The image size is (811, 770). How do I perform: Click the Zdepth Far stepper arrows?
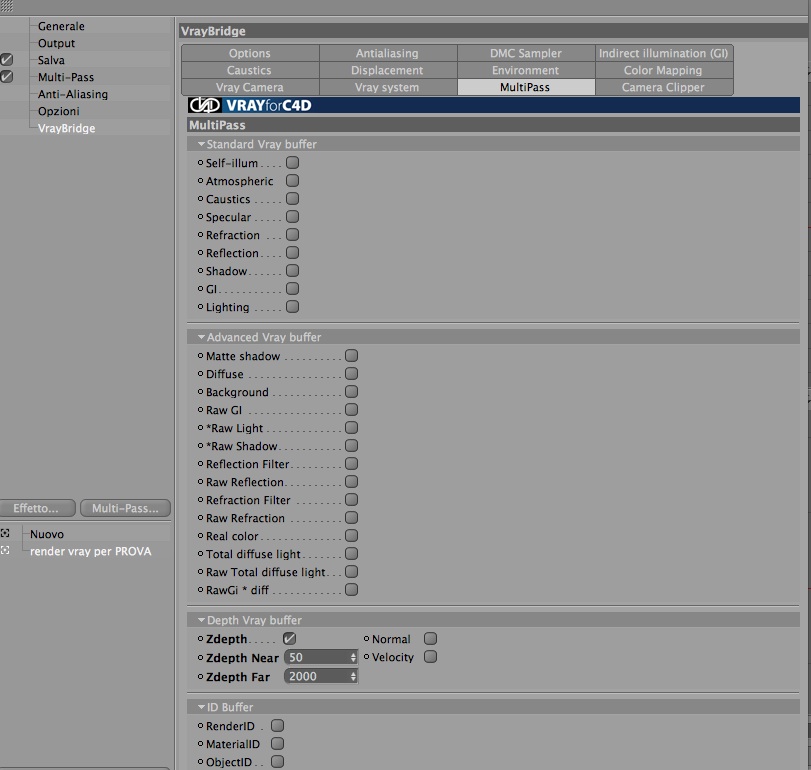(x=353, y=676)
